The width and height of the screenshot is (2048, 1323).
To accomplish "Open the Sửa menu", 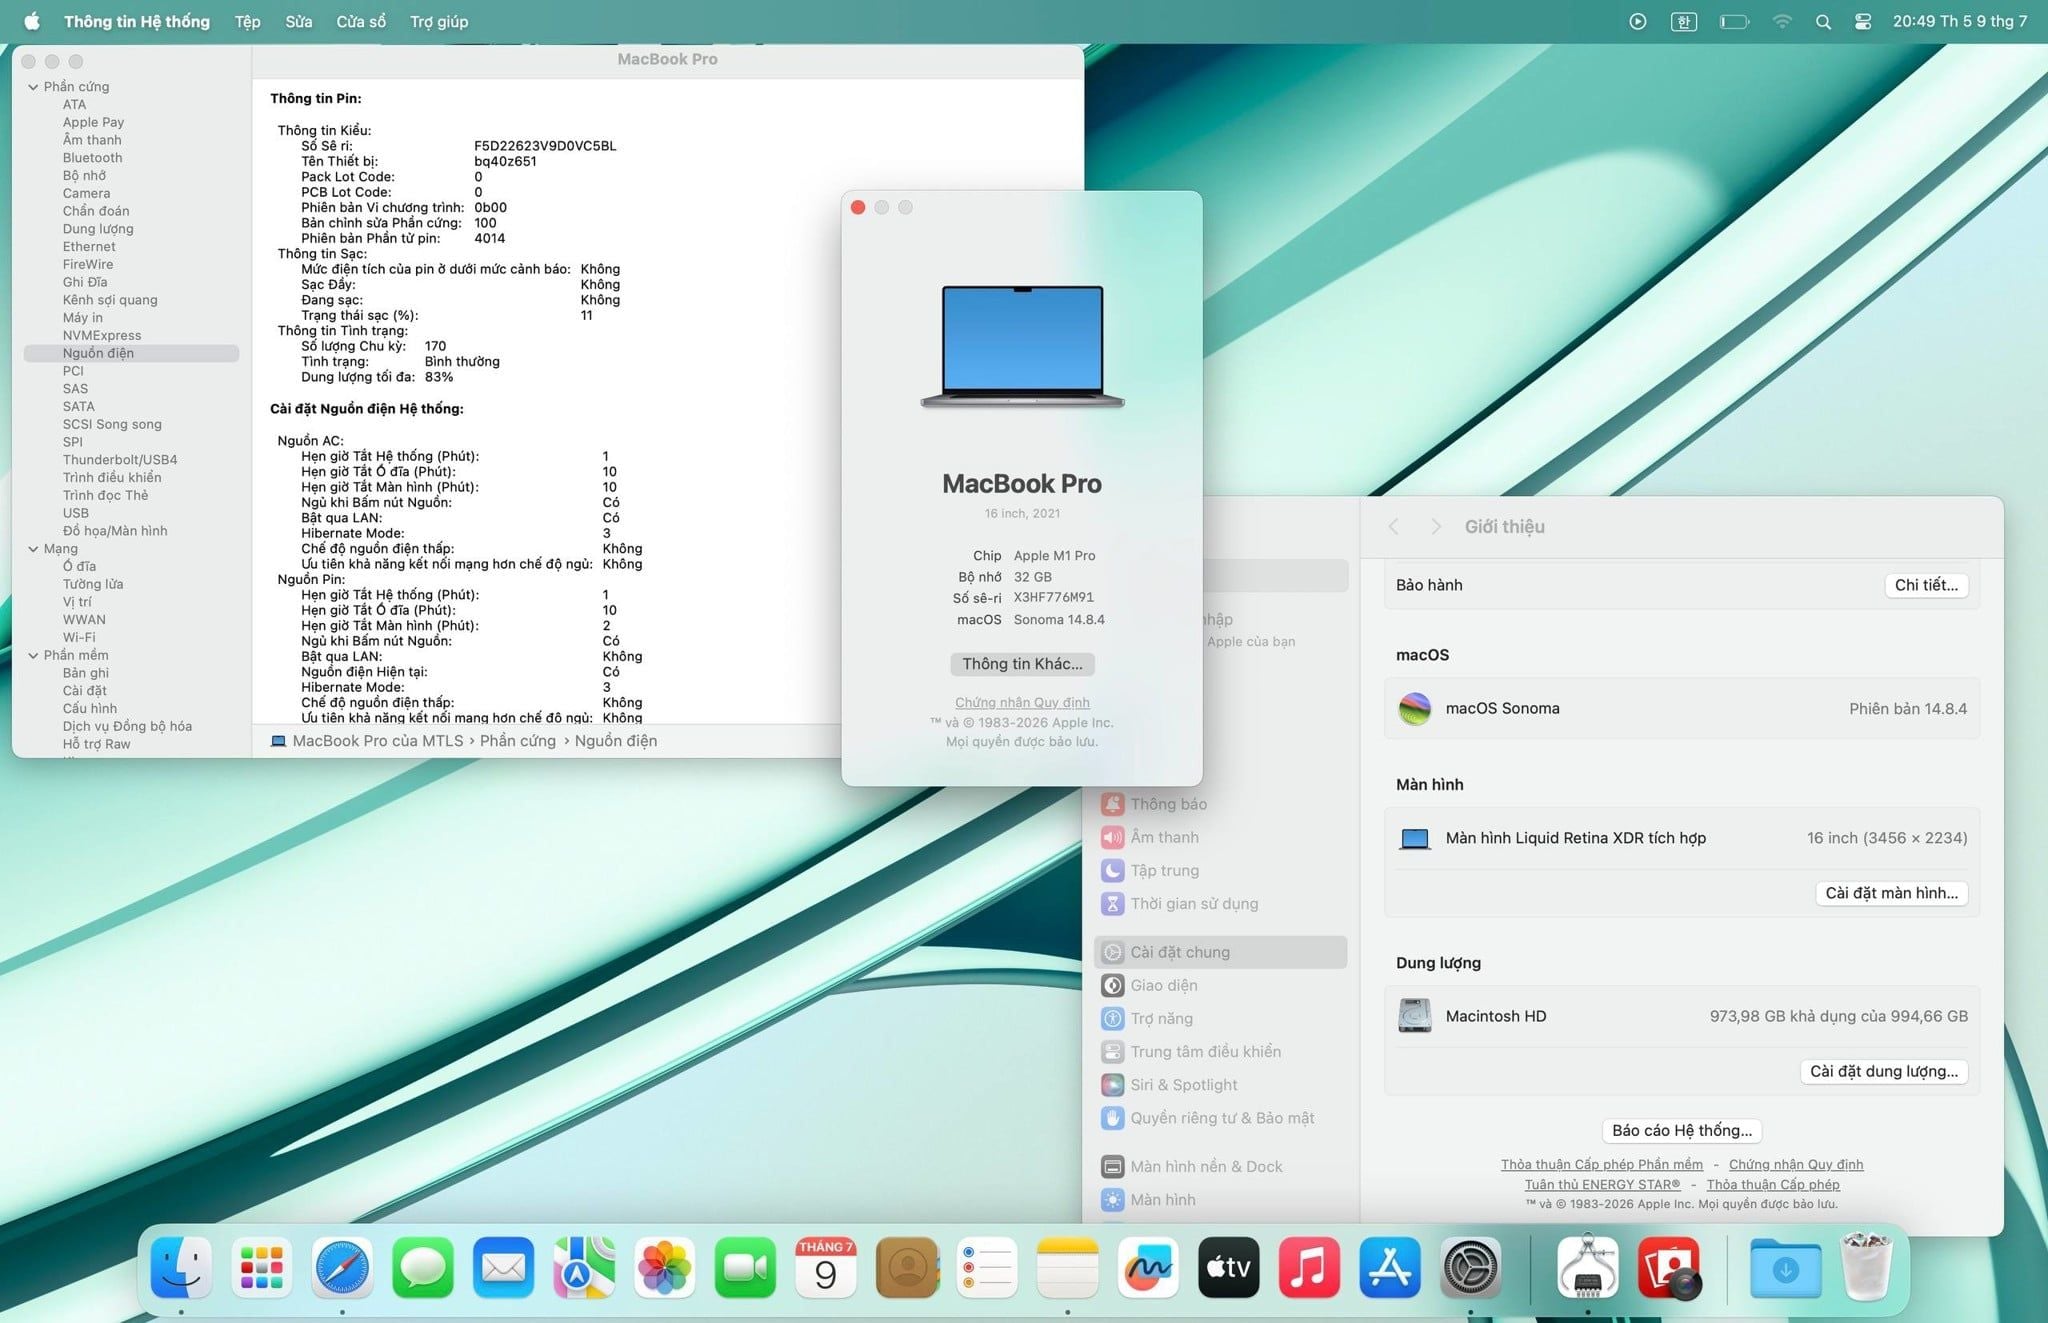I will click(298, 21).
